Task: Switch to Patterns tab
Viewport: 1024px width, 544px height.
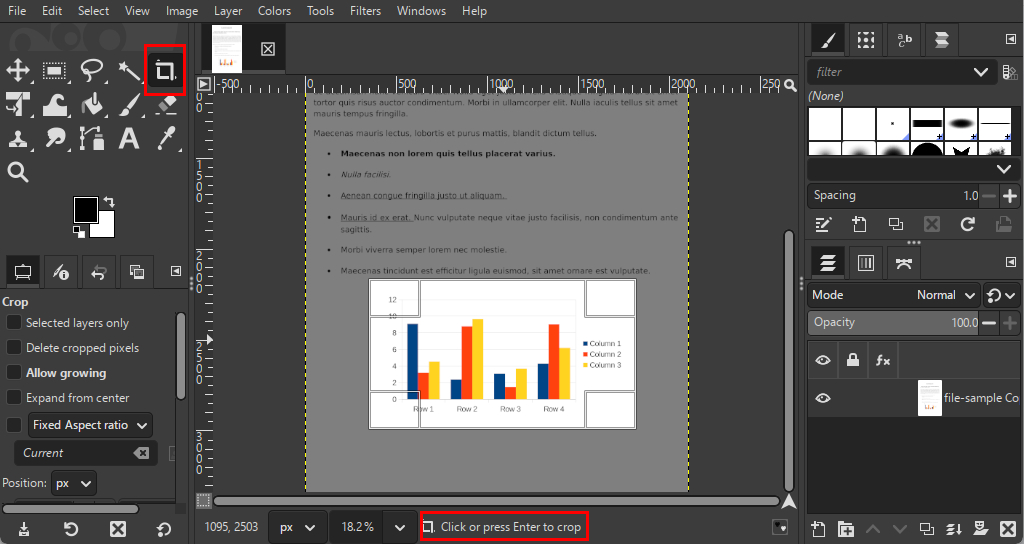Action: [866, 40]
